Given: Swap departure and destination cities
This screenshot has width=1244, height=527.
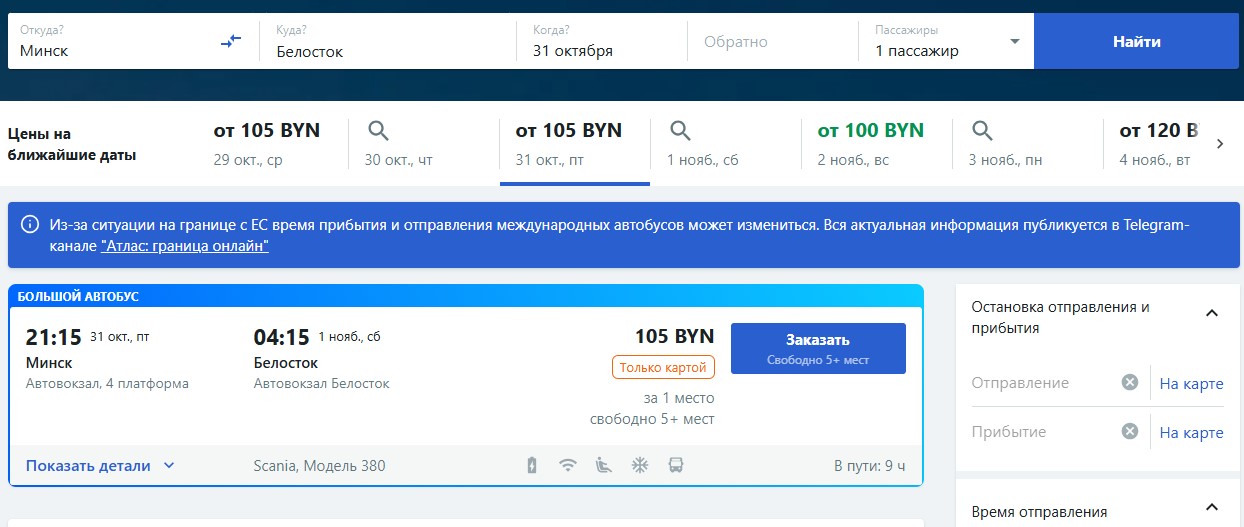Looking at the screenshot, I should pyautogui.click(x=231, y=41).
